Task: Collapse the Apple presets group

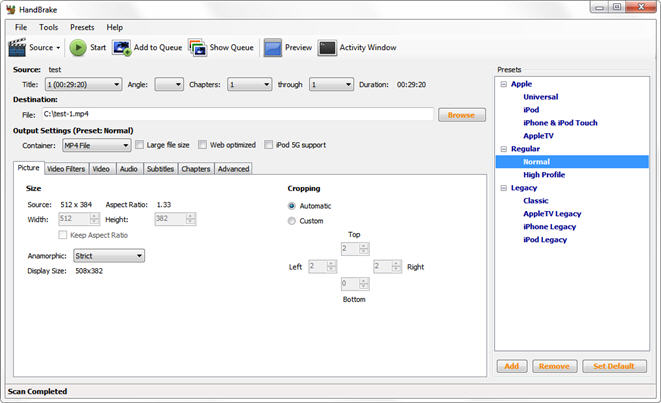Action: coord(503,84)
